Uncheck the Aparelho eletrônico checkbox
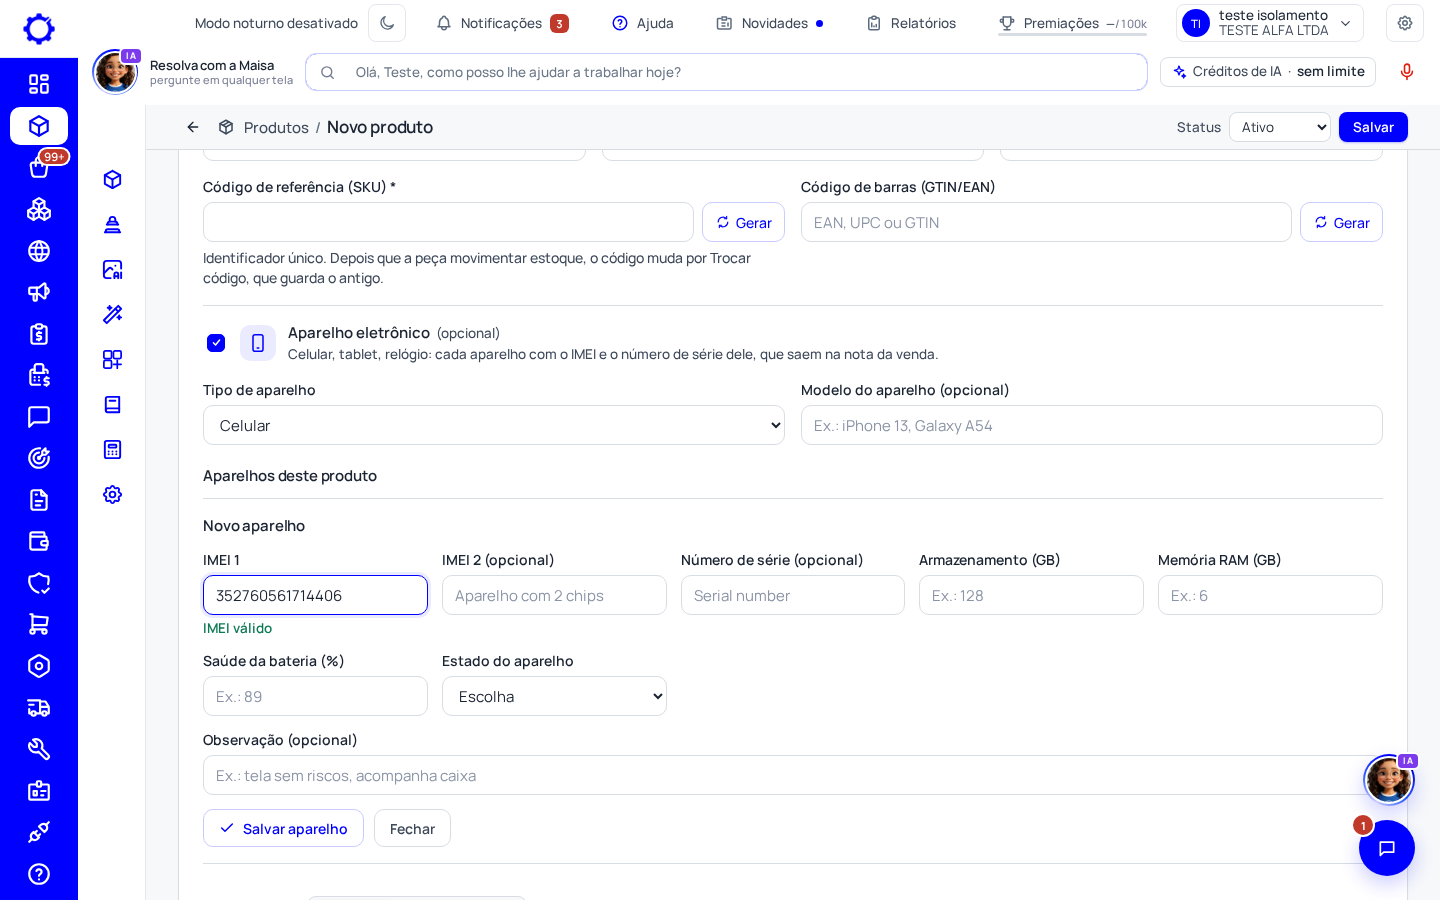Viewport: 1440px width, 900px height. pyautogui.click(x=216, y=343)
